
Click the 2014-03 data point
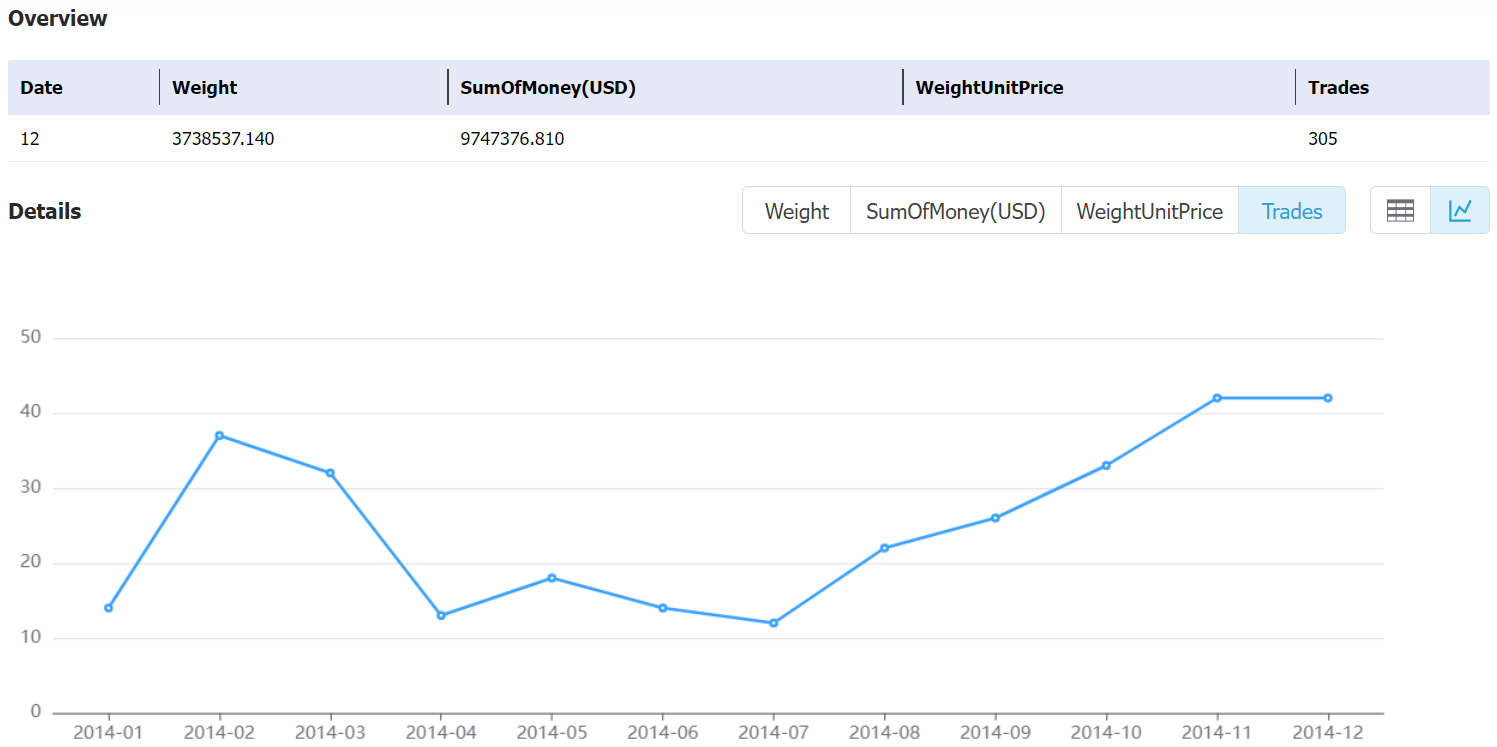pos(330,473)
